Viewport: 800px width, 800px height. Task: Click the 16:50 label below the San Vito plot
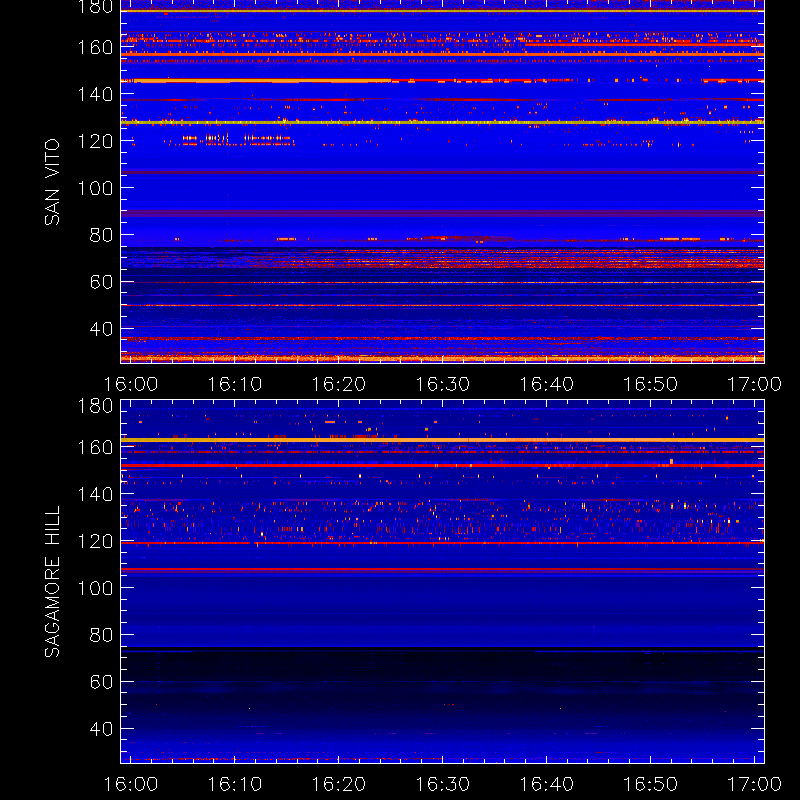tap(651, 384)
